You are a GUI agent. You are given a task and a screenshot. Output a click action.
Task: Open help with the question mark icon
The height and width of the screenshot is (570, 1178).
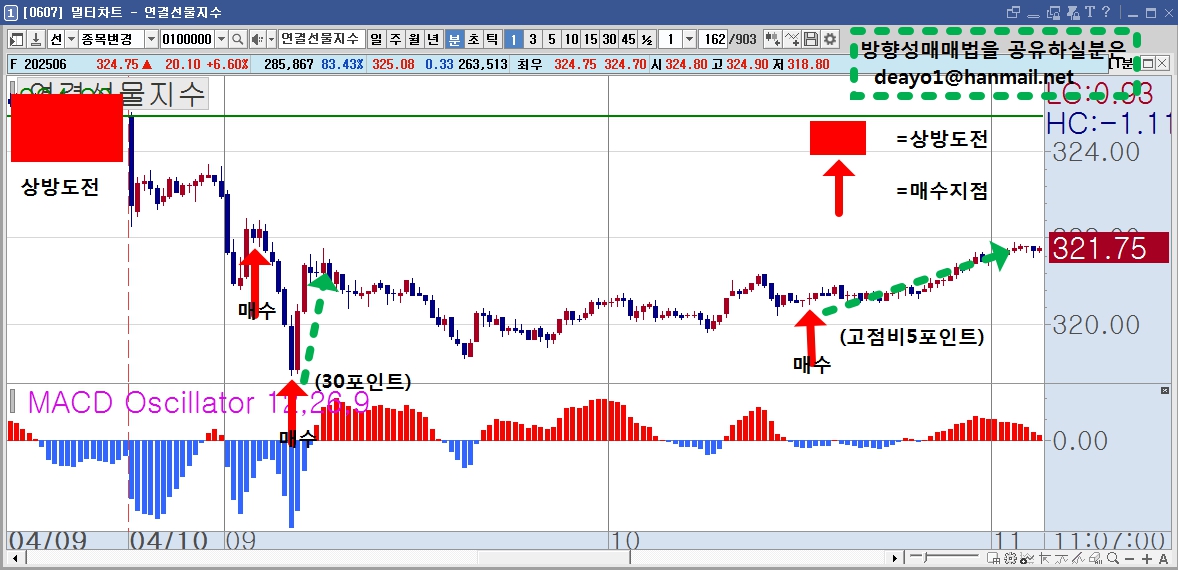tap(1106, 12)
